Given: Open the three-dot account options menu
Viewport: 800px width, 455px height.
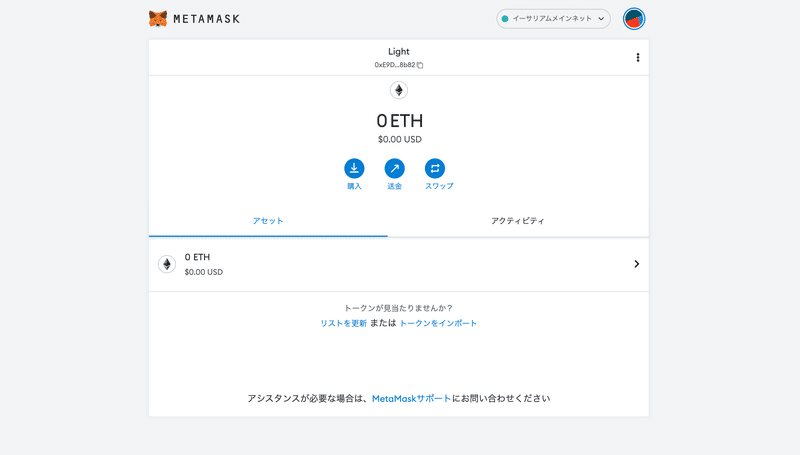Looking at the screenshot, I should 637,57.
